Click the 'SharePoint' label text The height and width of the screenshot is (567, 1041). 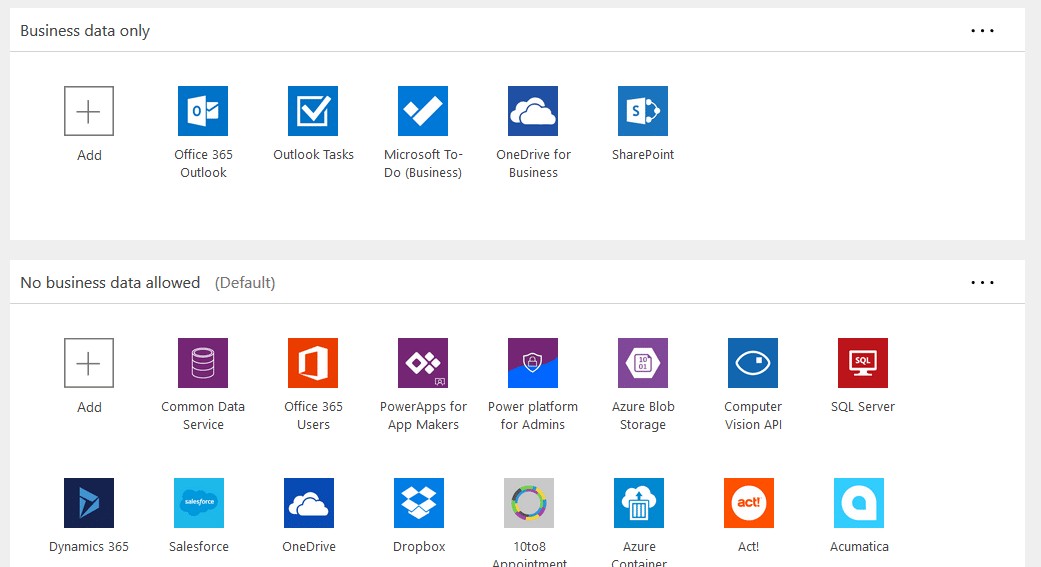click(643, 155)
